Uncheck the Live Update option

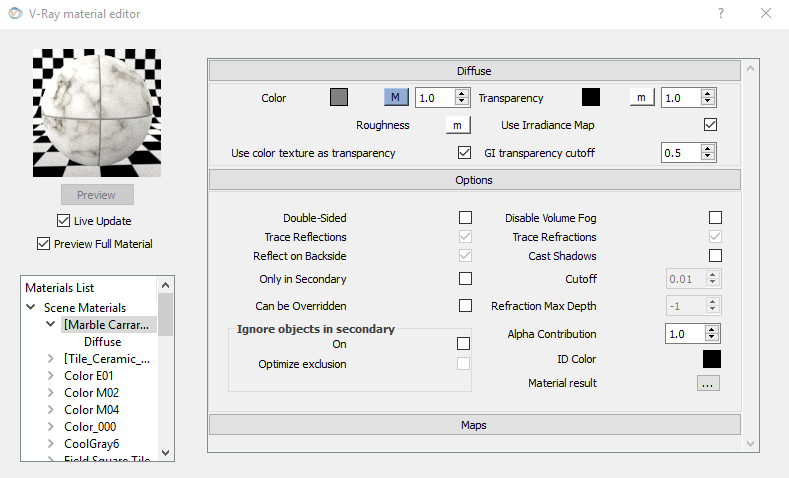tap(64, 221)
